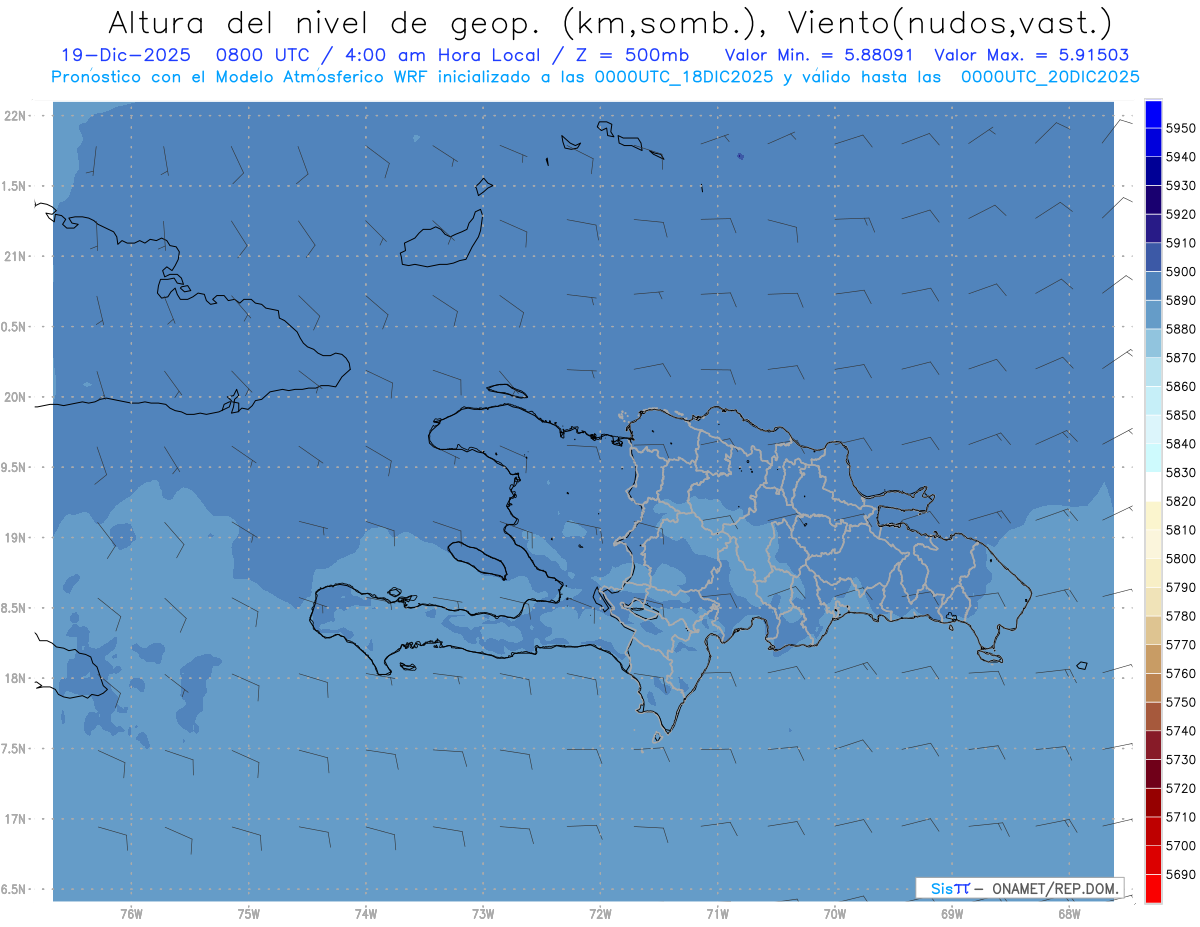Click the map title 'Altura del nivel de geop.'

pos(327,22)
